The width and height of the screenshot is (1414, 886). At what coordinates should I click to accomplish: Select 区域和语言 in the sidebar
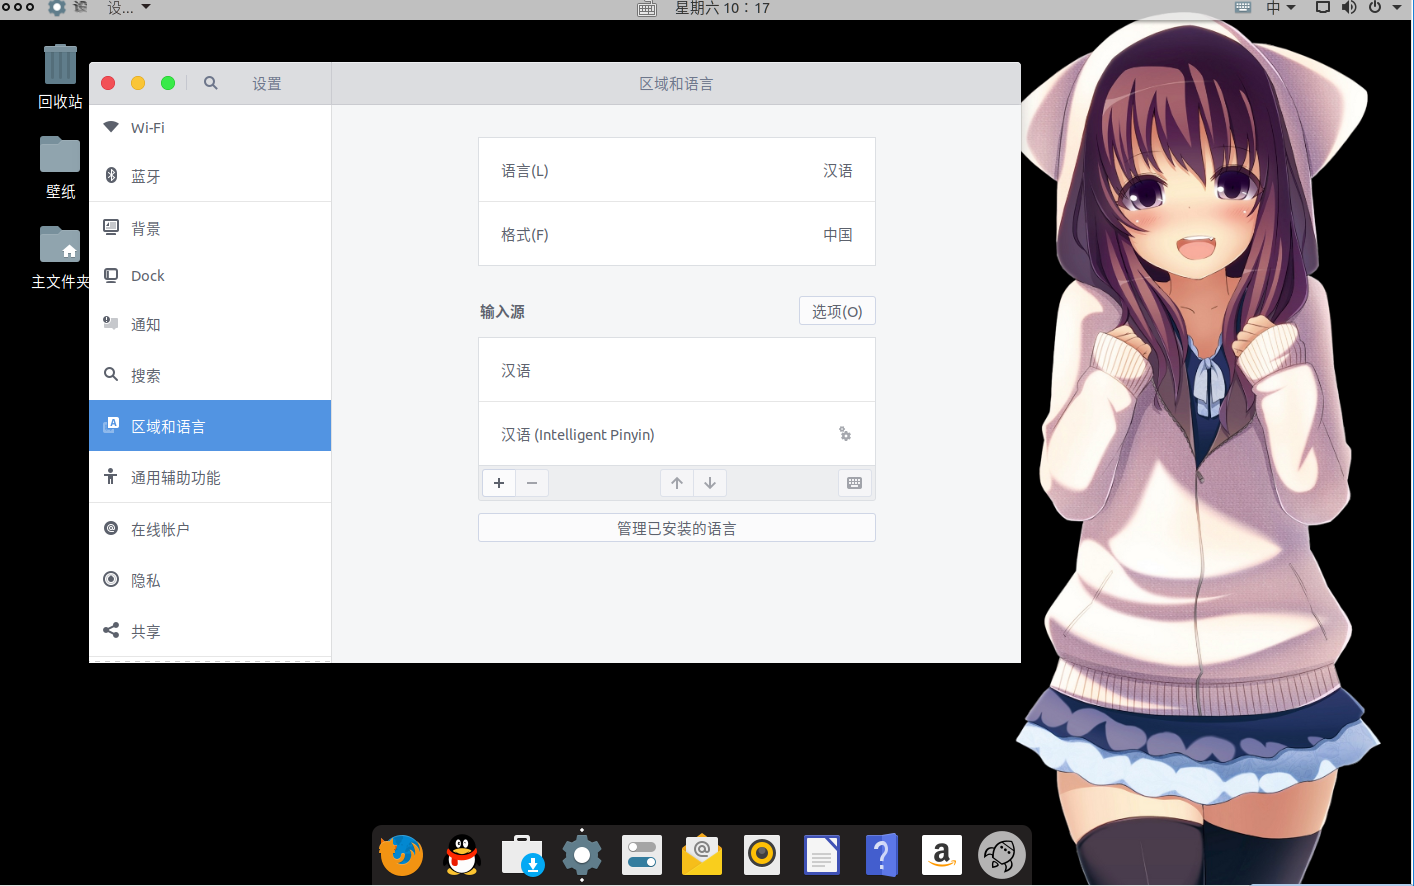pos(210,426)
